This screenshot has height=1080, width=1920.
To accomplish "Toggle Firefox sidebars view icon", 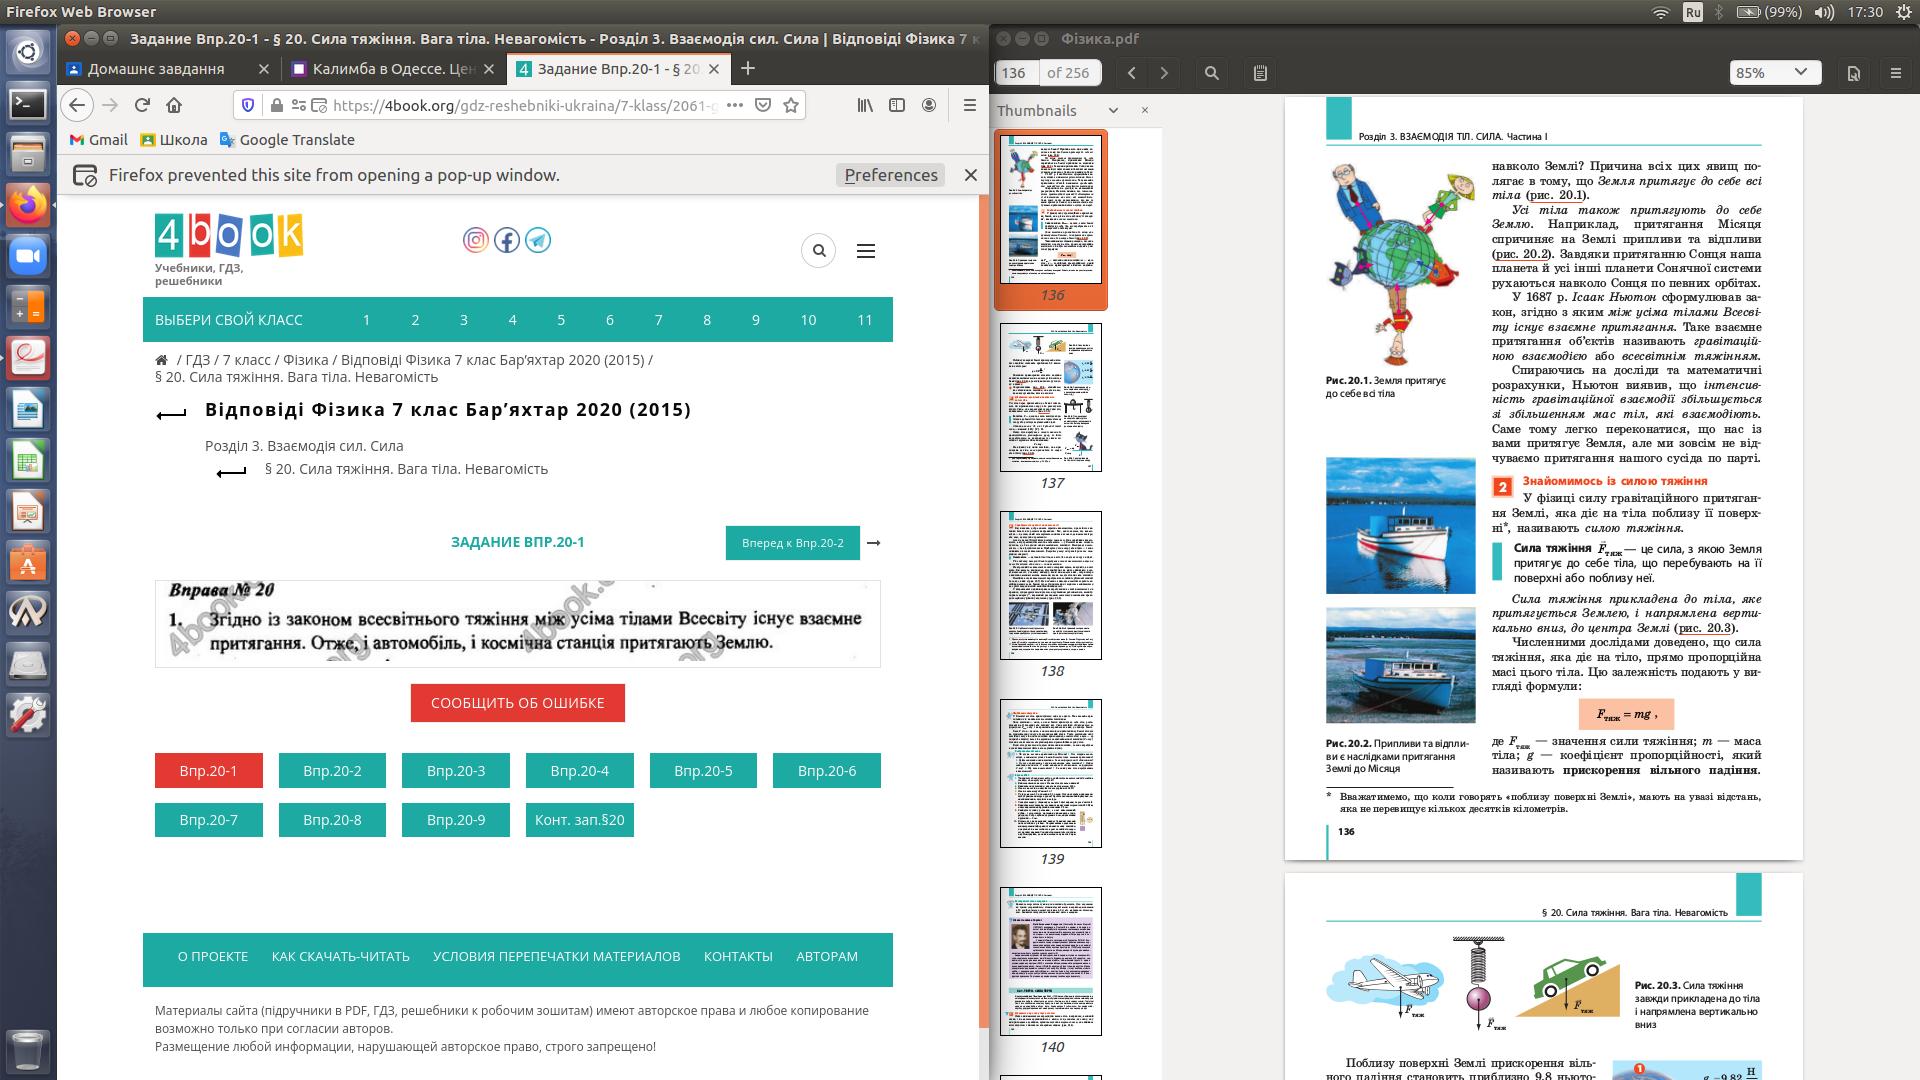I will [x=897, y=105].
